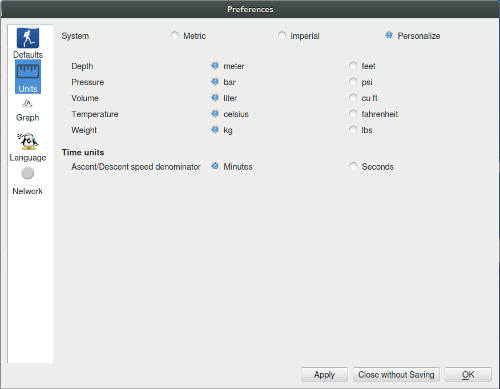Image resolution: width=500 pixels, height=389 pixels.
Task: Click Close without Saving
Action: click(396, 375)
